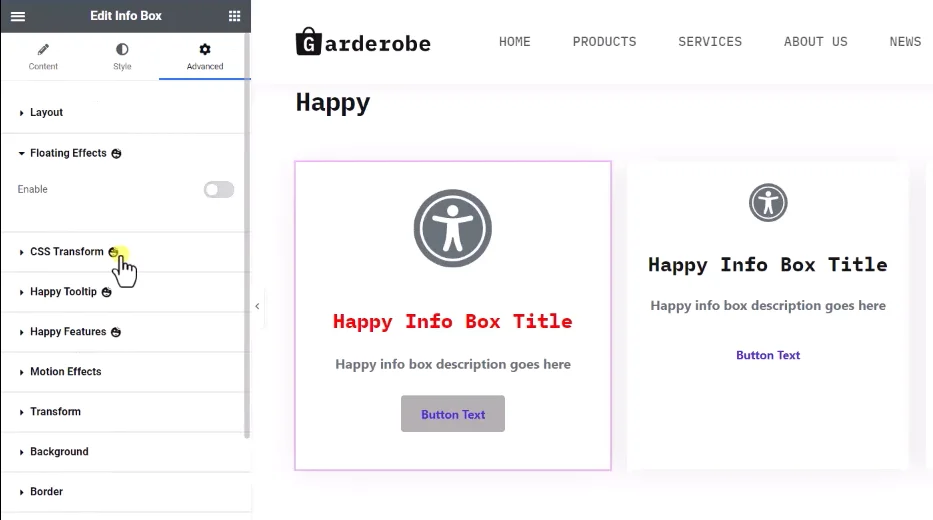Open SERVICES in site navigation
933x520 pixels.
[710, 42]
